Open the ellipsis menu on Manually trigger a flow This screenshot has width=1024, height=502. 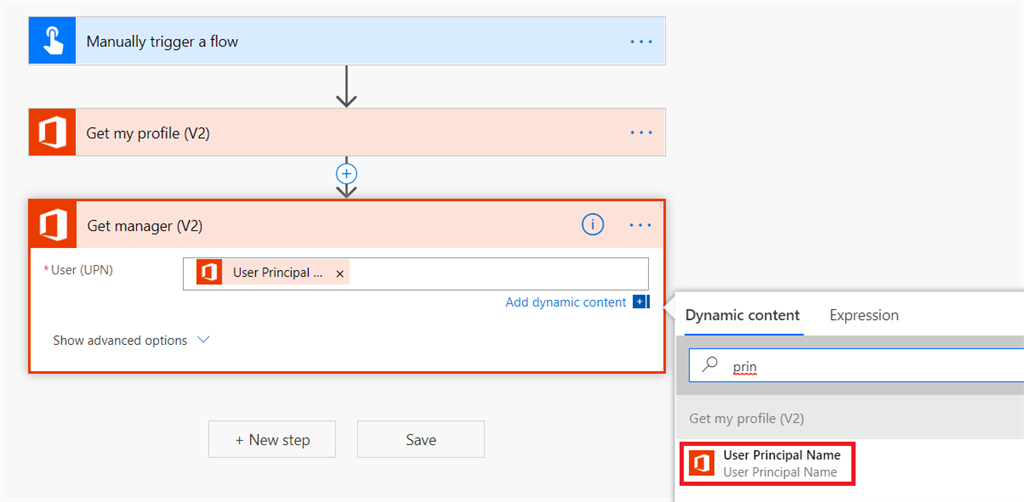(x=640, y=42)
